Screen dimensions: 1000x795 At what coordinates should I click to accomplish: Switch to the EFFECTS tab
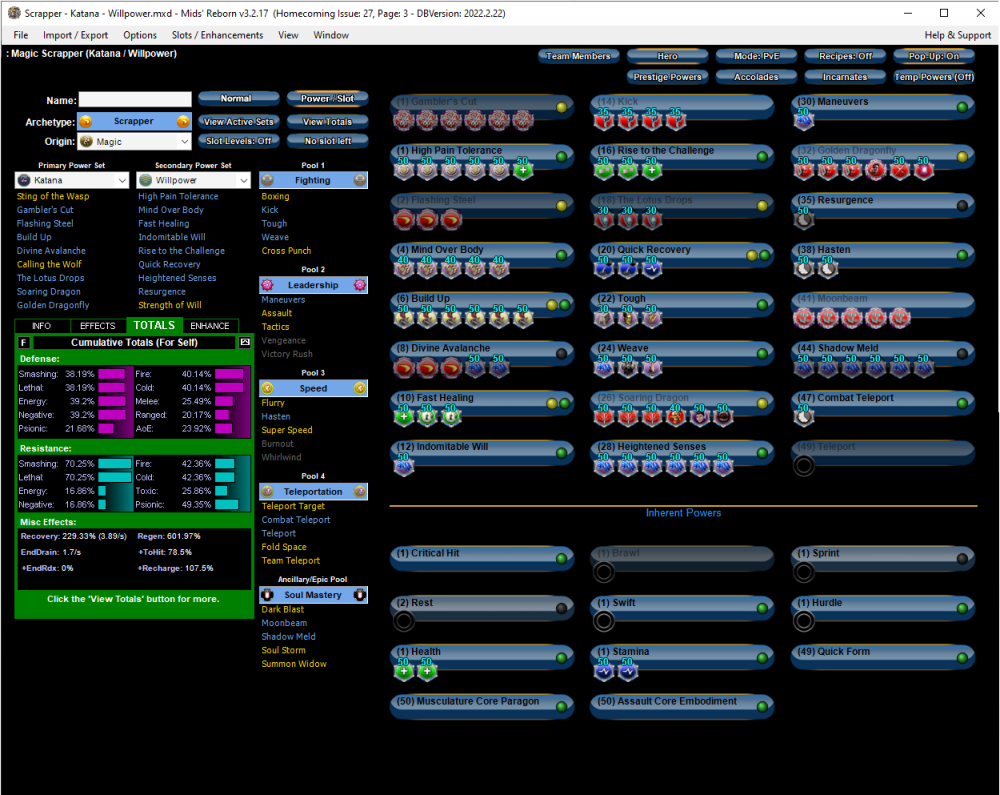pos(97,325)
